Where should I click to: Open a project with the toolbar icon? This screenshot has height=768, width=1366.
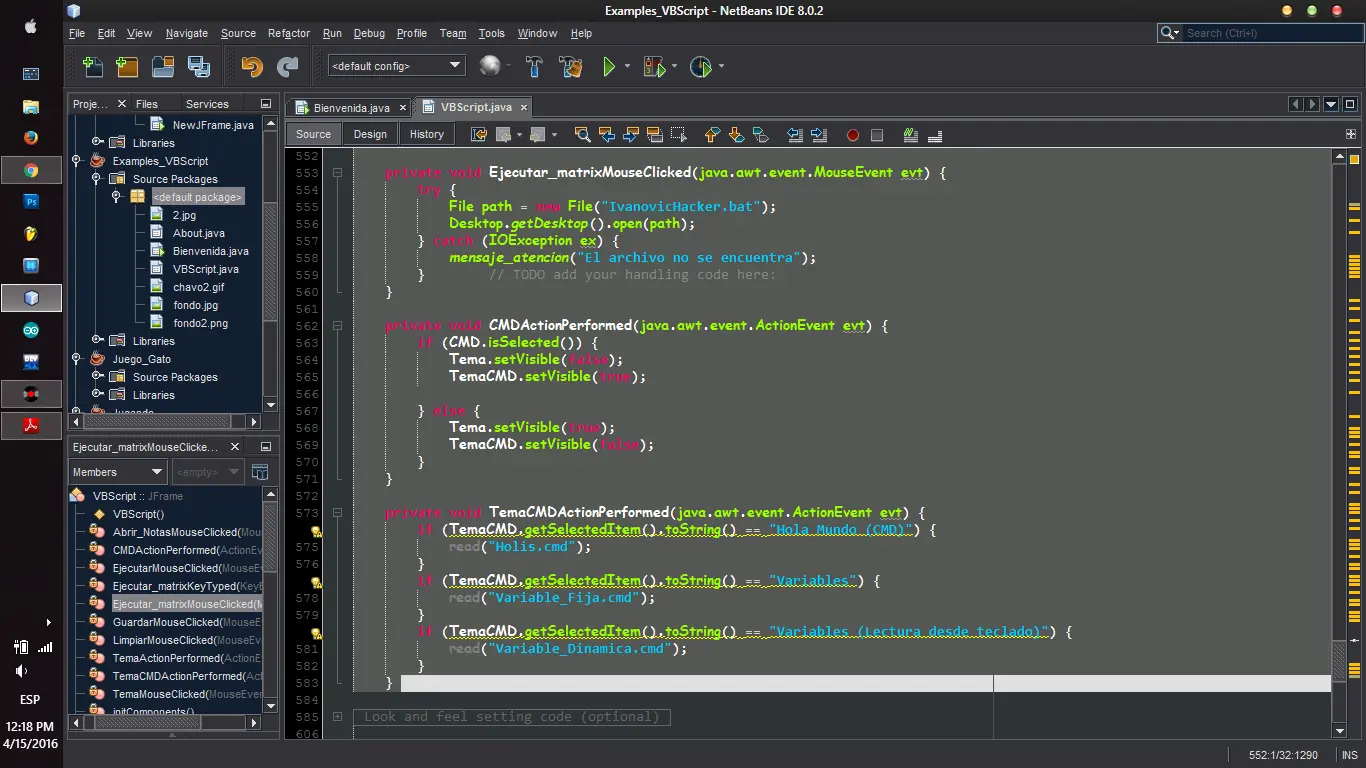click(163, 67)
